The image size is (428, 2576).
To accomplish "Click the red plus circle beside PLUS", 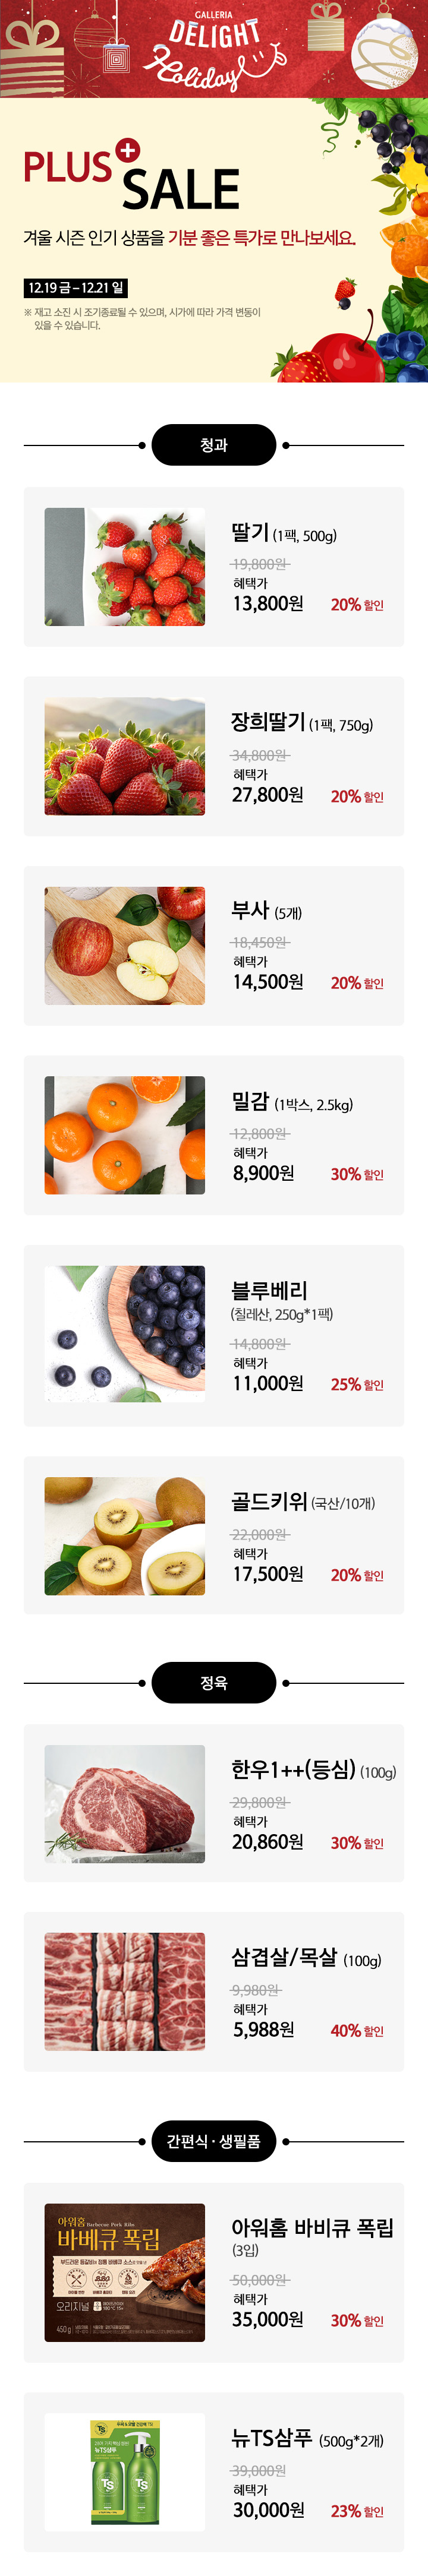I will click(127, 150).
